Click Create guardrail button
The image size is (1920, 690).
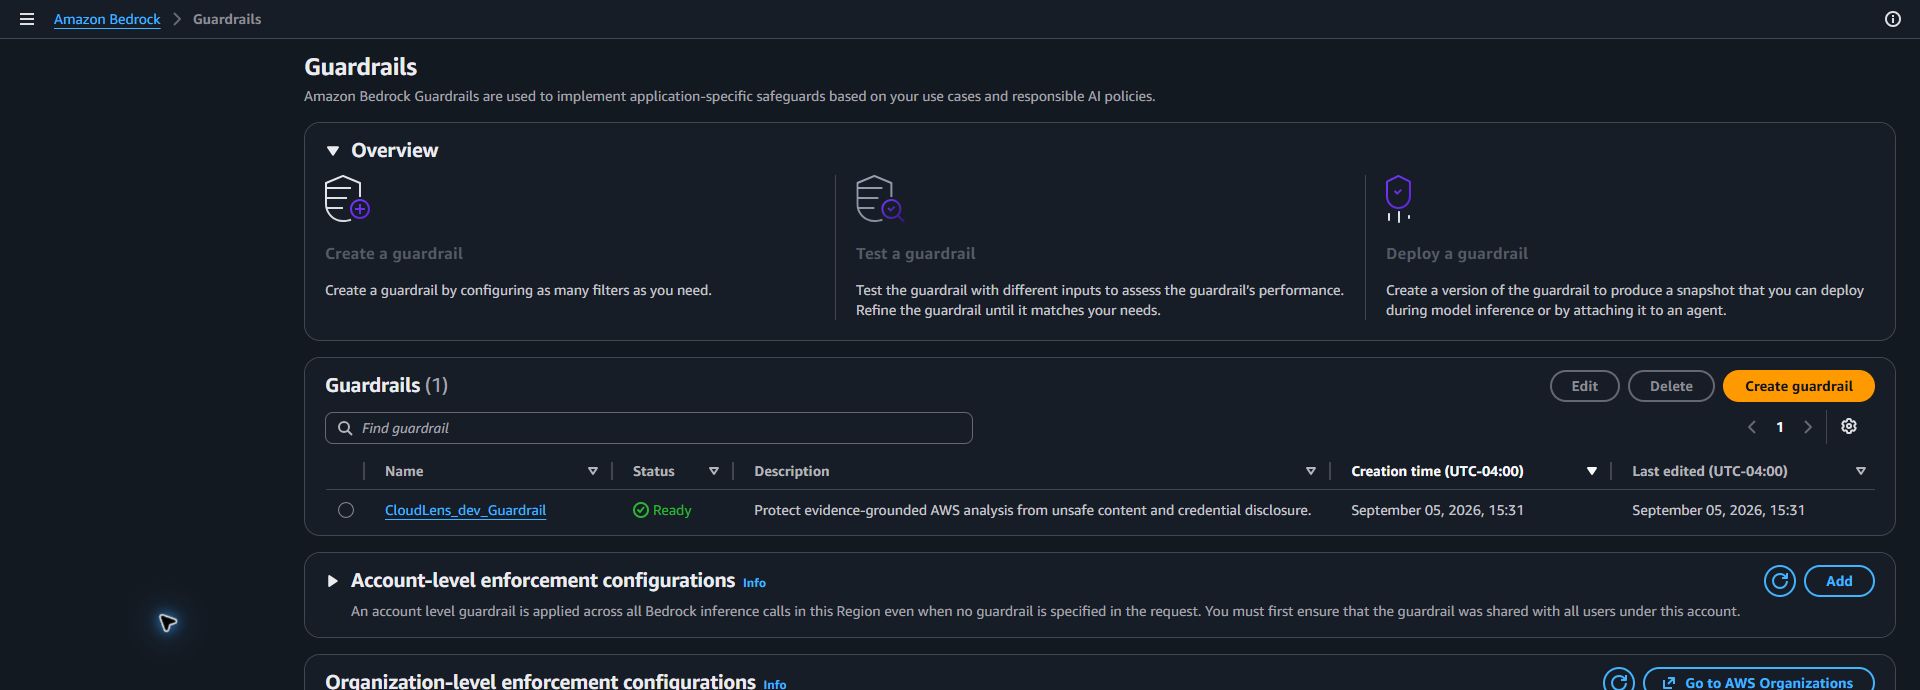tap(1798, 386)
